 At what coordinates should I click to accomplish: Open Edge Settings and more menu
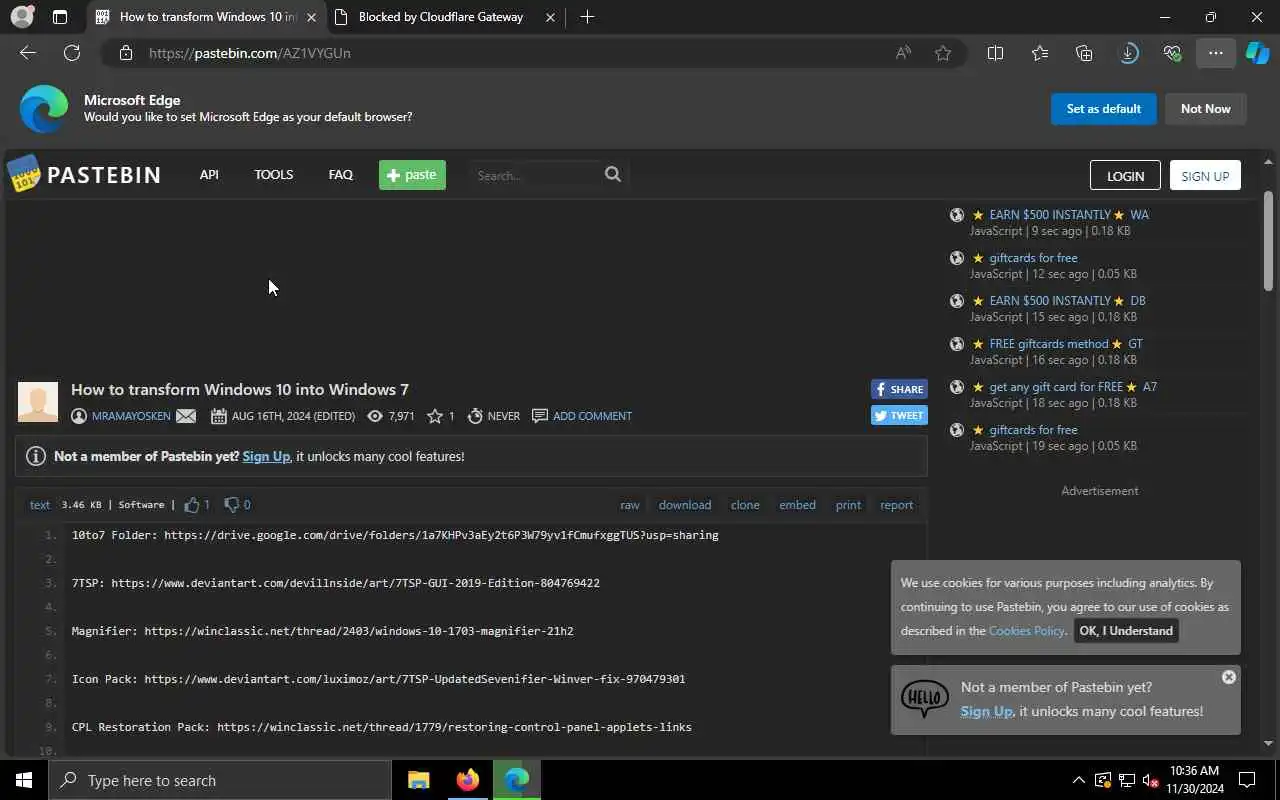click(1216, 53)
